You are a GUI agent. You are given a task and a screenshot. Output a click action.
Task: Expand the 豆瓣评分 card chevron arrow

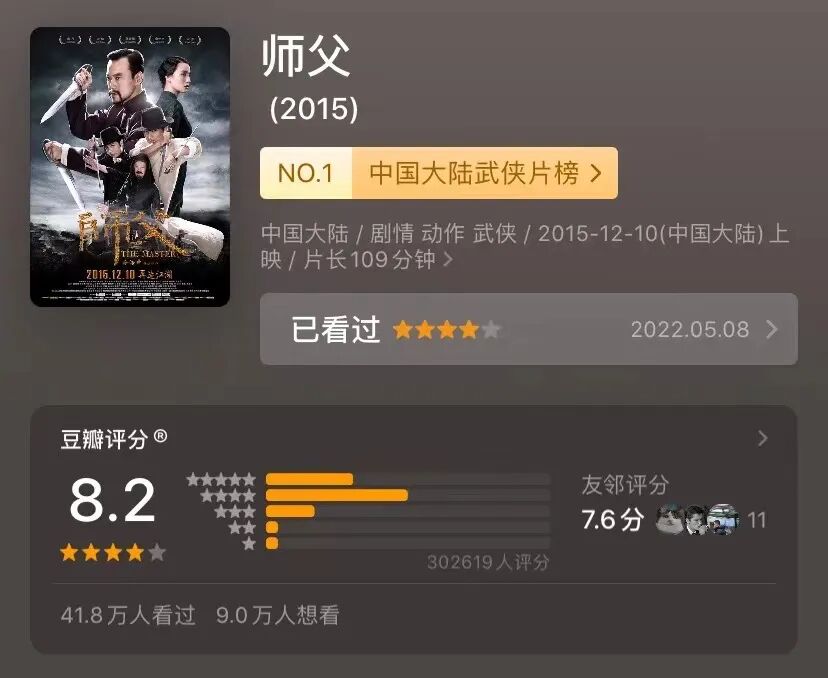(763, 438)
